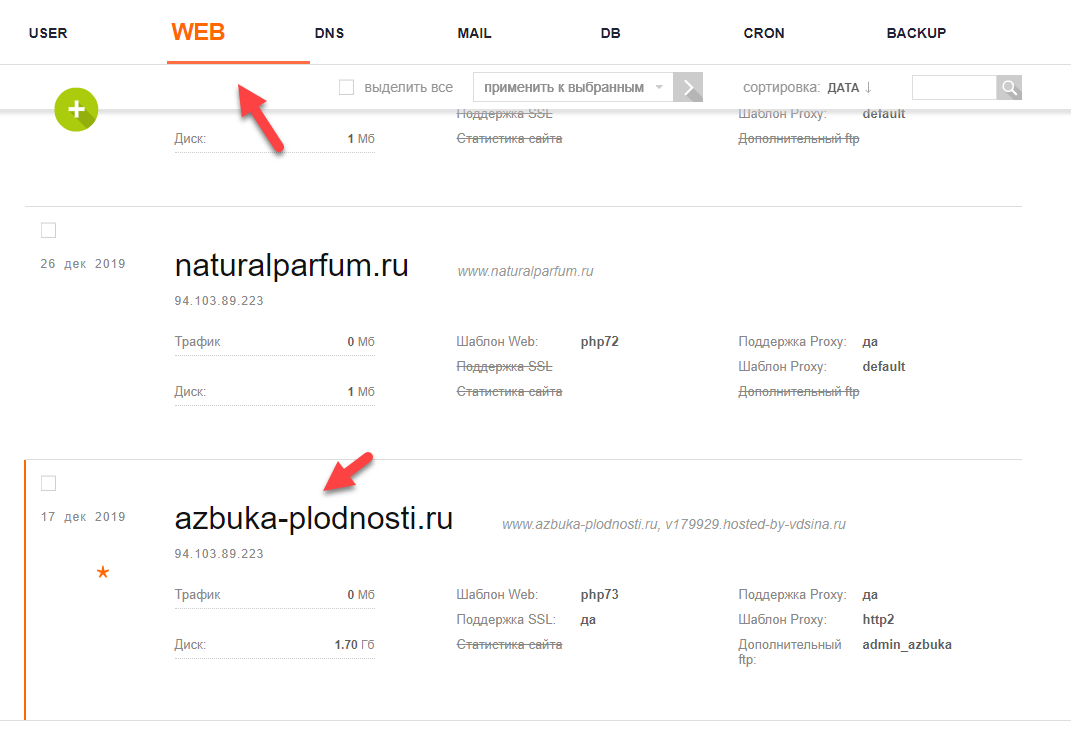Click 'default' proxy template of naturalparfum.ru
This screenshot has width=1071, height=753.
[x=884, y=366]
